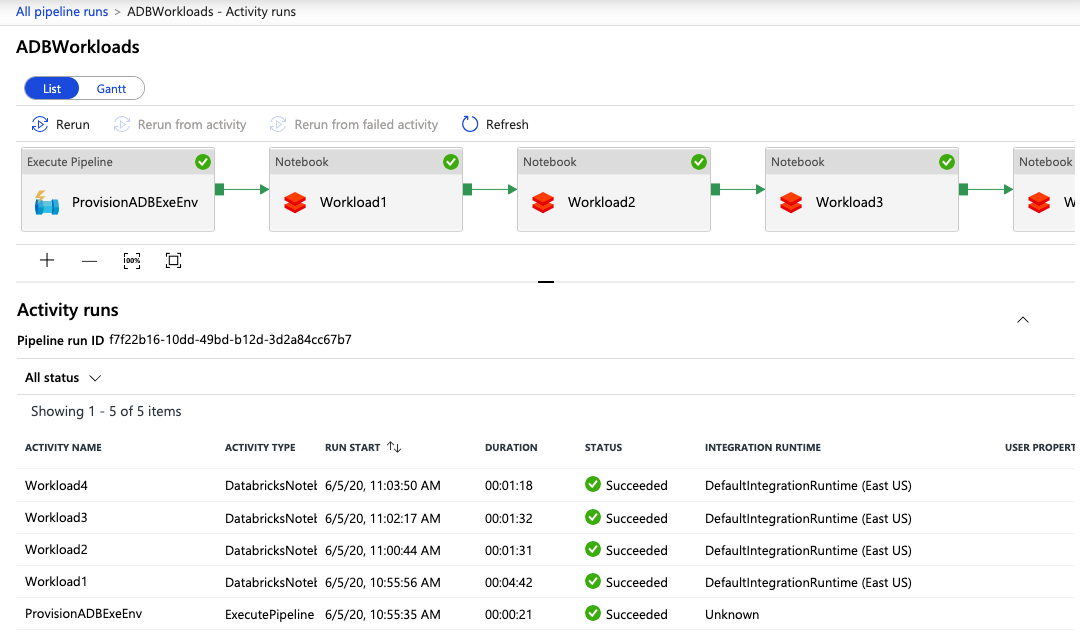Zoom in using the plus icon

(x=46, y=260)
